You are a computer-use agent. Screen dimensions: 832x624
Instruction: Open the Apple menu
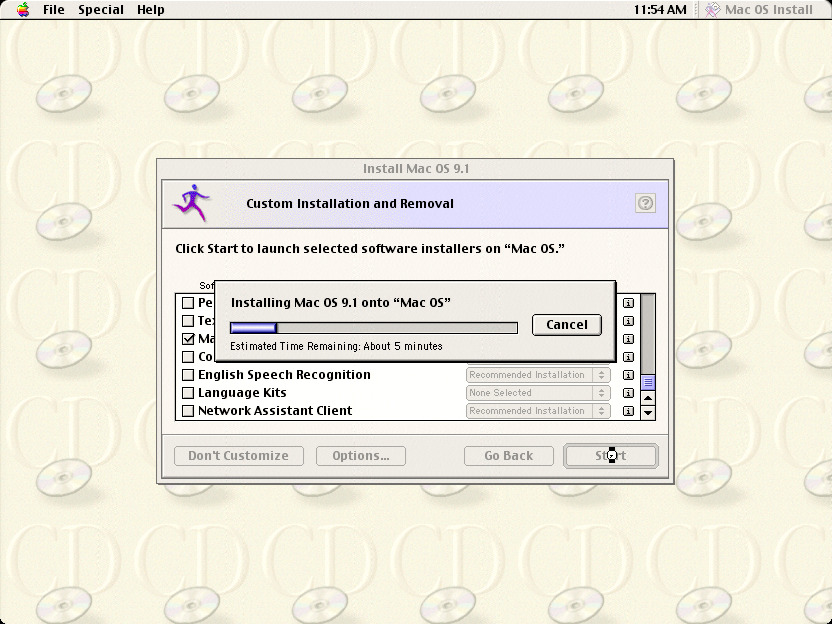(x=23, y=10)
